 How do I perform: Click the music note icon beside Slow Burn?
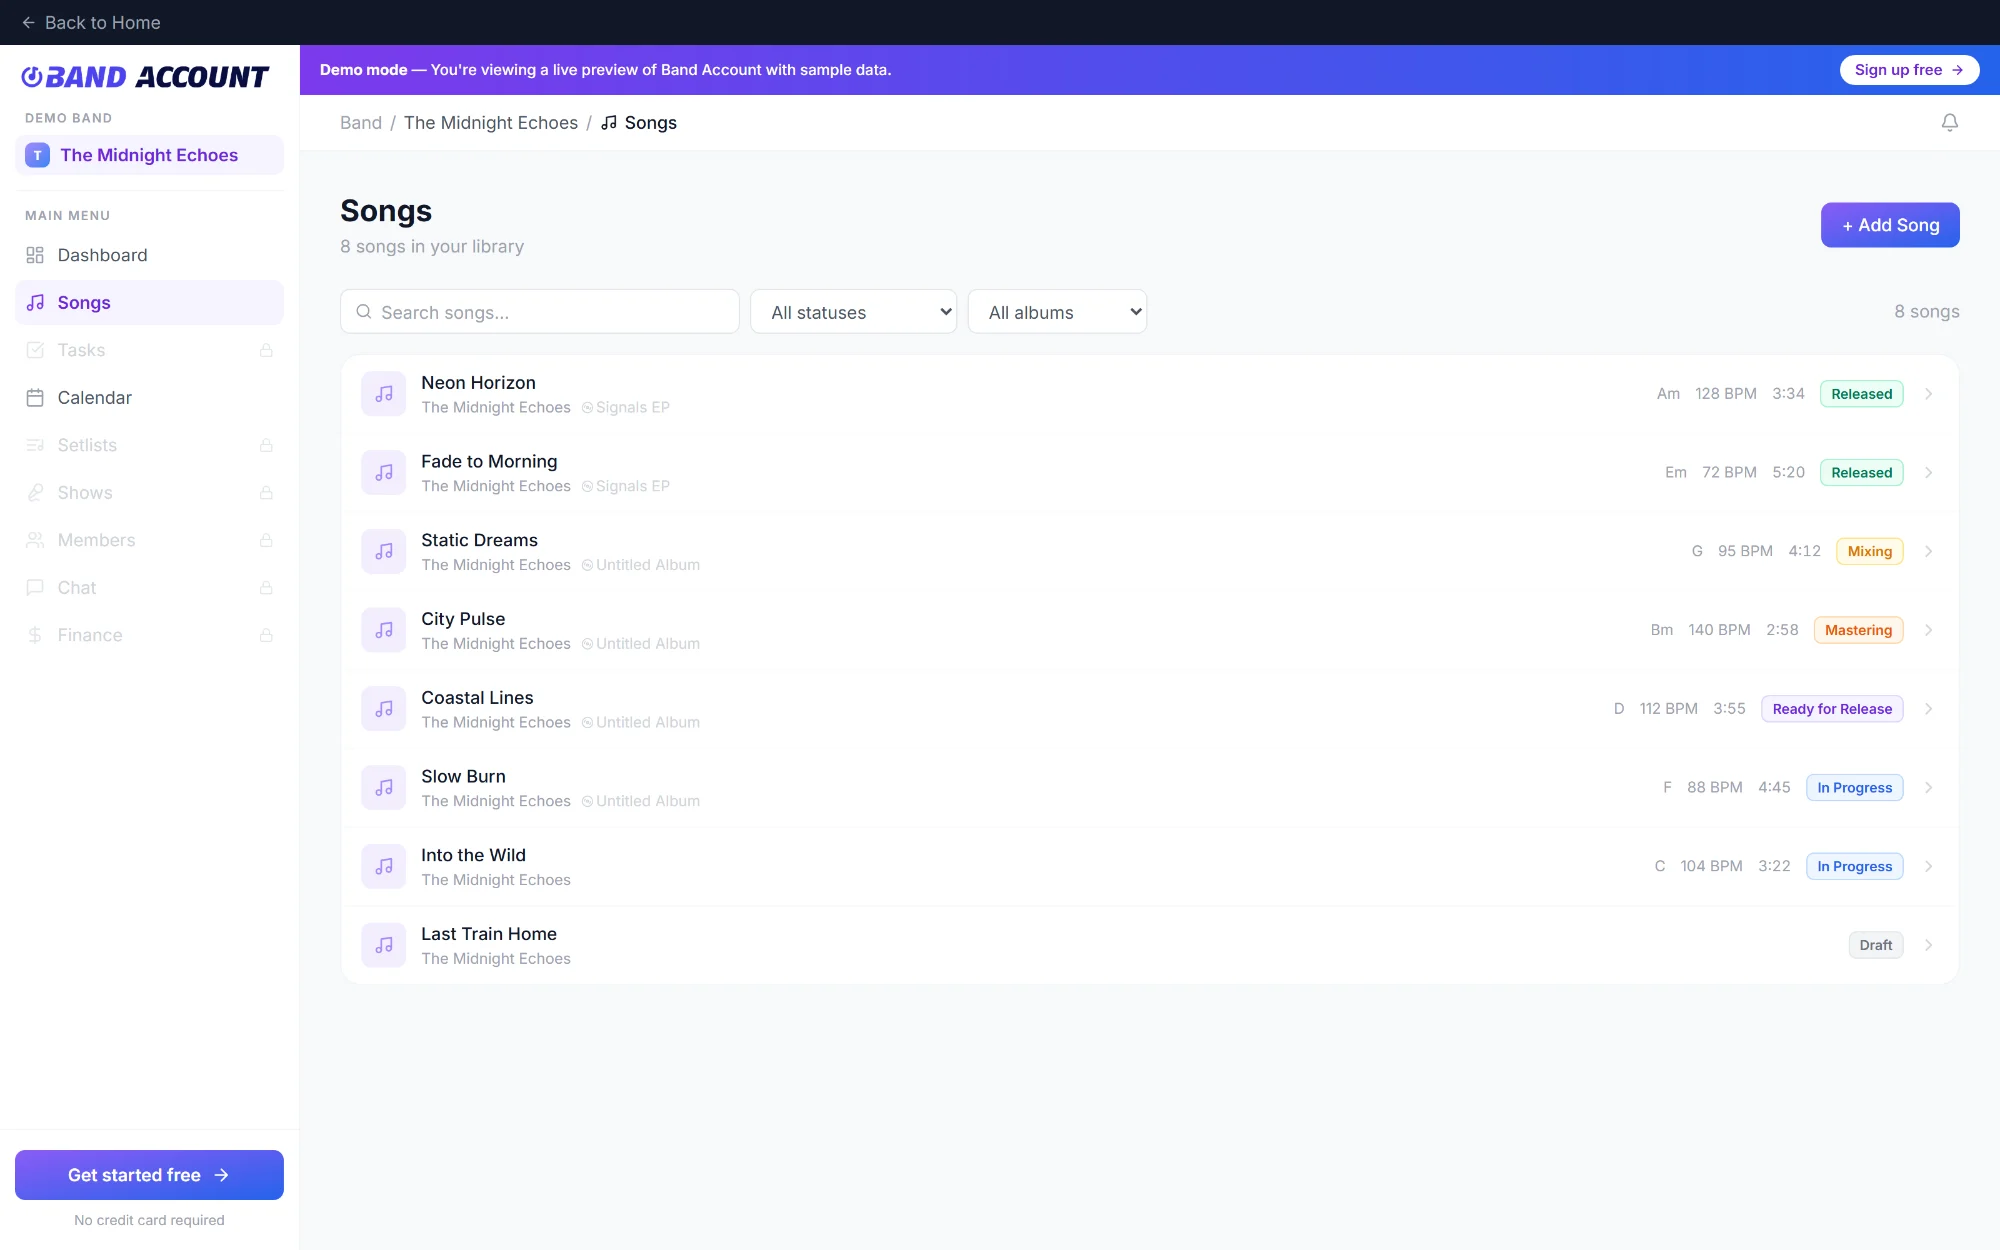384,788
